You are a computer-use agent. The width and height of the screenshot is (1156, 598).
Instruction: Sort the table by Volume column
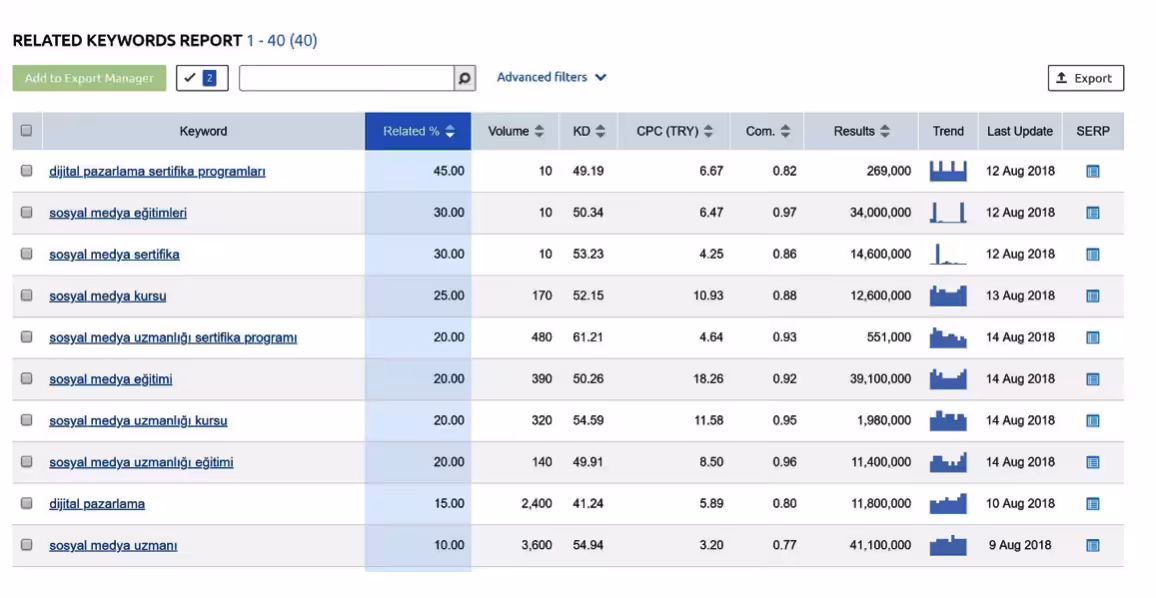516,129
